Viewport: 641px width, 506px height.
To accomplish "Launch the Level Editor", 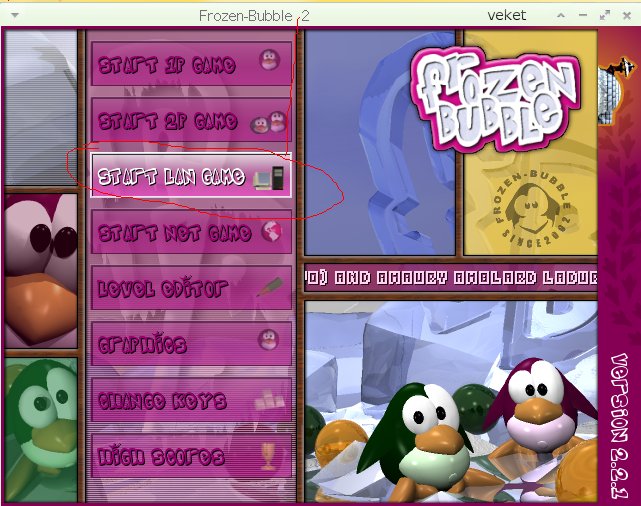I will [191, 288].
